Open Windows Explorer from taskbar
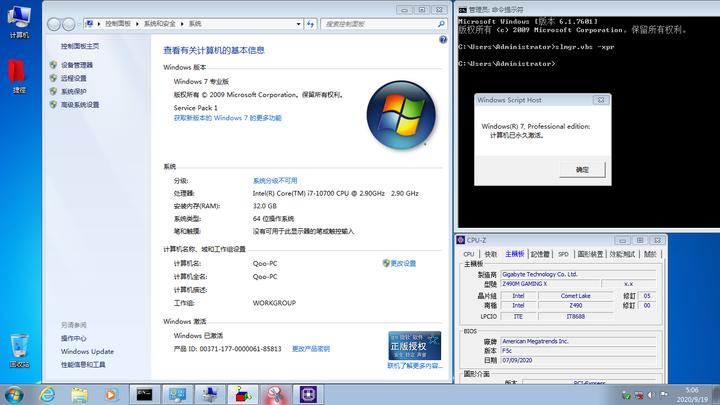 click(79, 394)
